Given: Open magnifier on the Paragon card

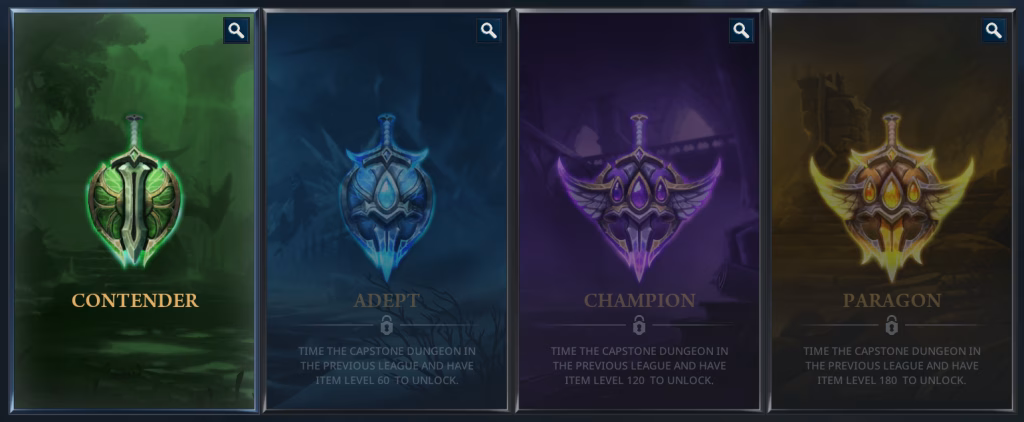Looking at the screenshot, I should 994,30.
